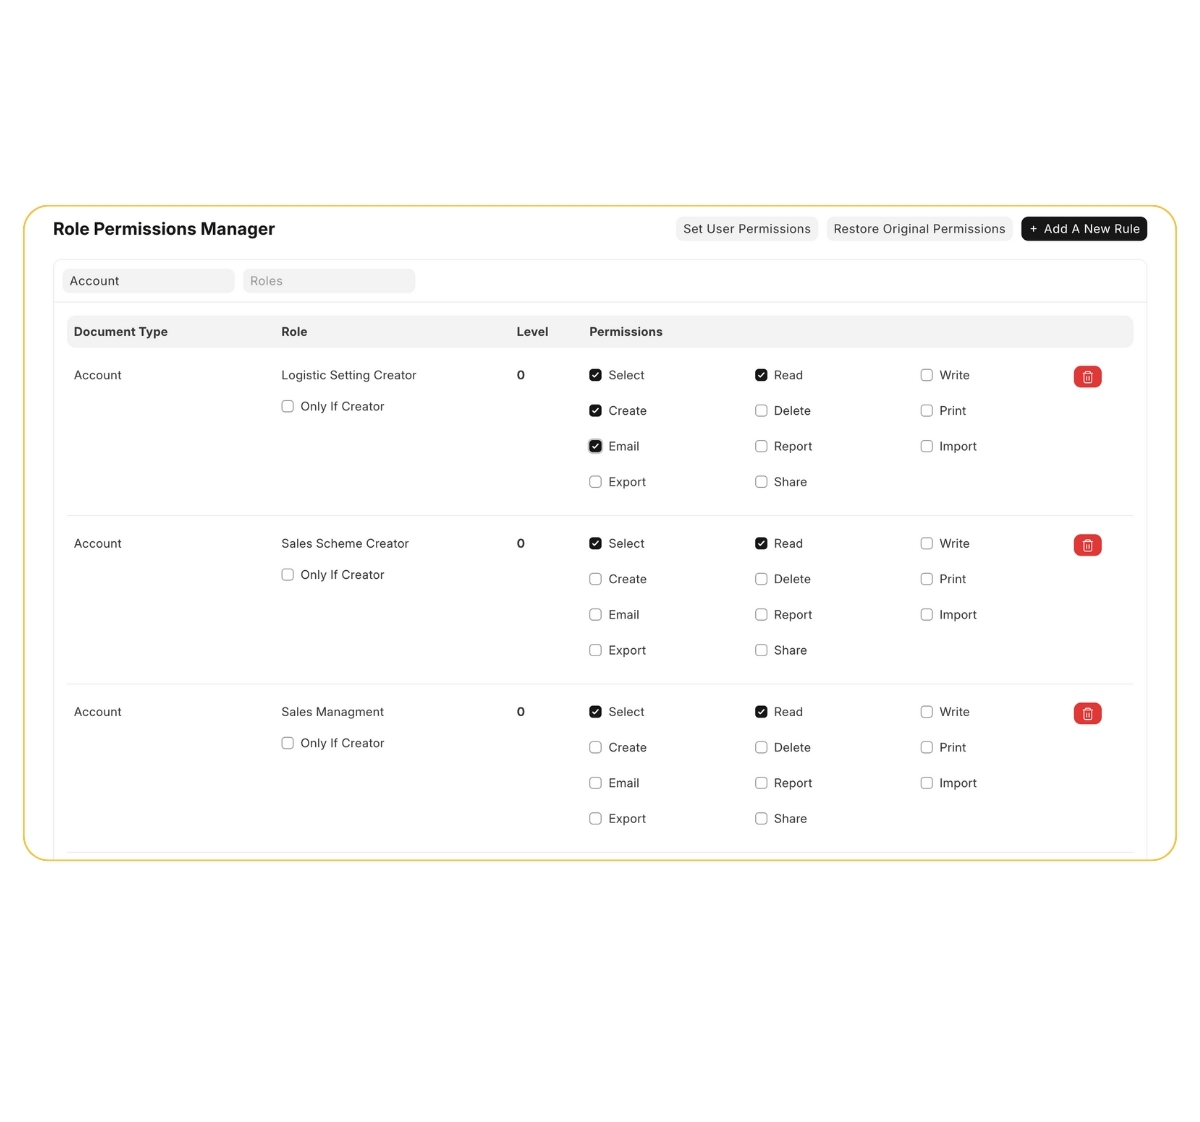
Task: Check Report for Sales Scheme Creator
Action: 761,615
